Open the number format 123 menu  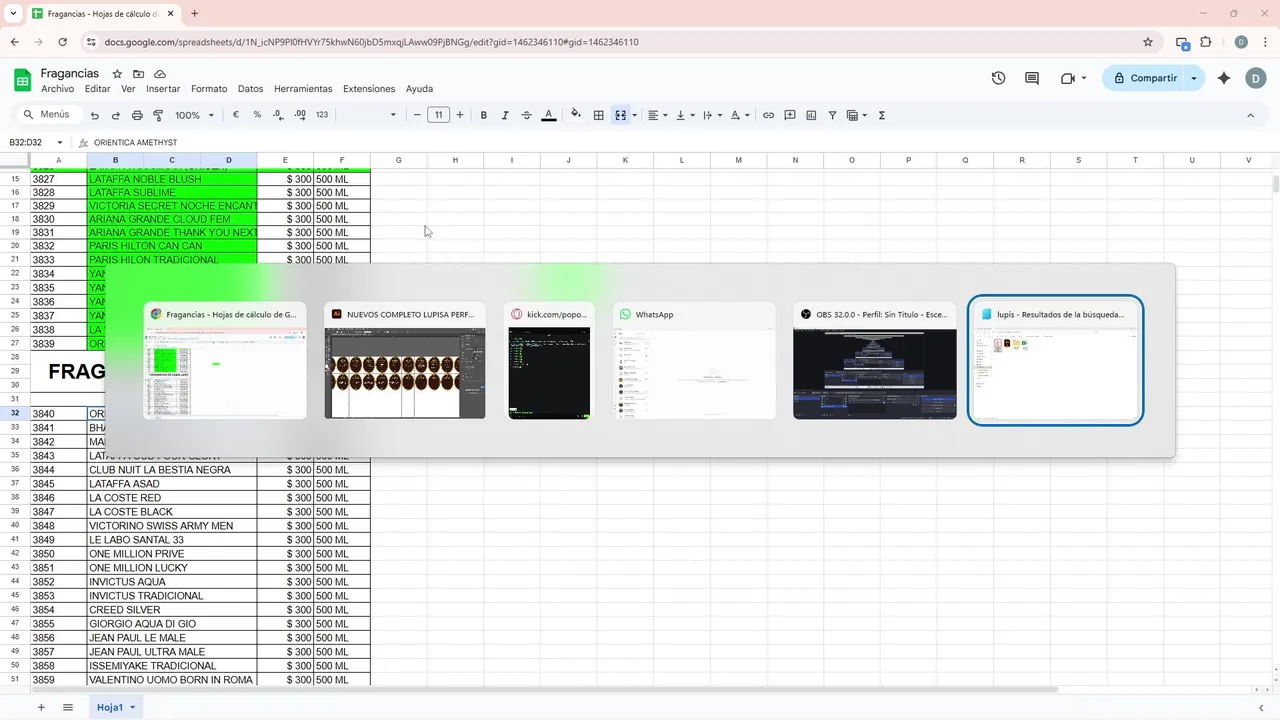coord(322,115)
